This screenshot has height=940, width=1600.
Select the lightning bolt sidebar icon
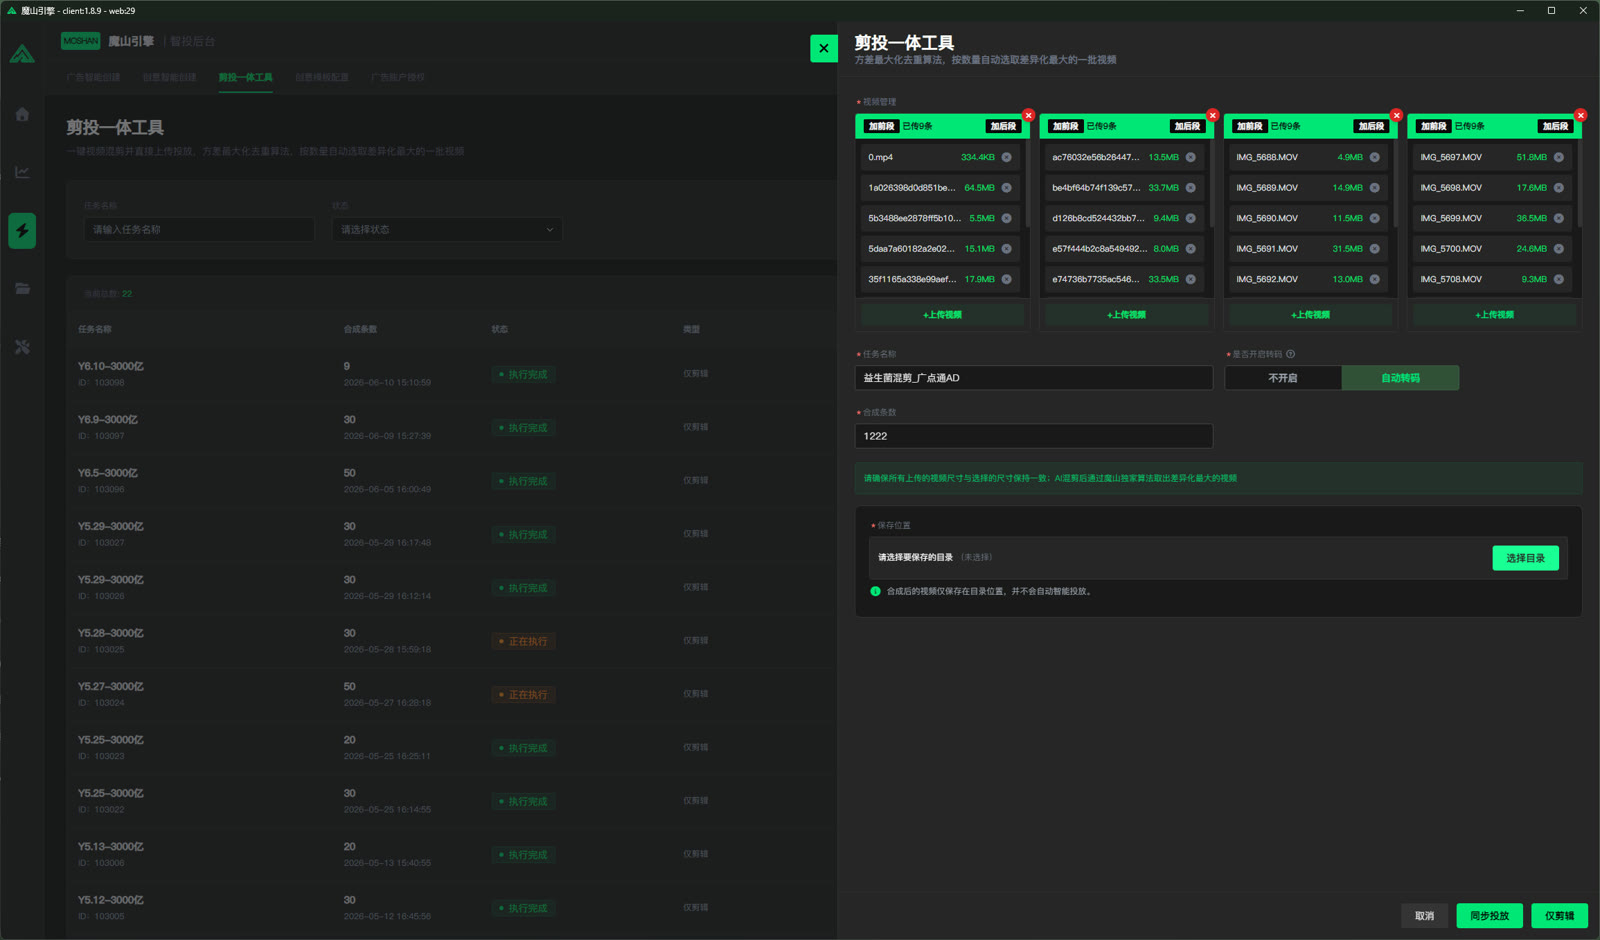tap(22, 231)
